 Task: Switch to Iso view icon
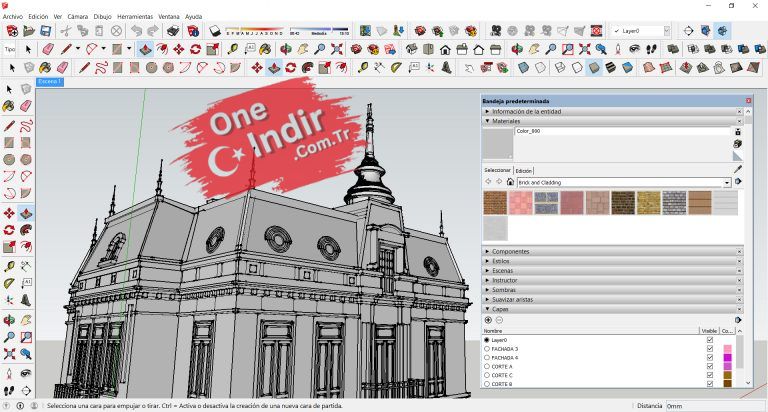click(x=411, y=49)
